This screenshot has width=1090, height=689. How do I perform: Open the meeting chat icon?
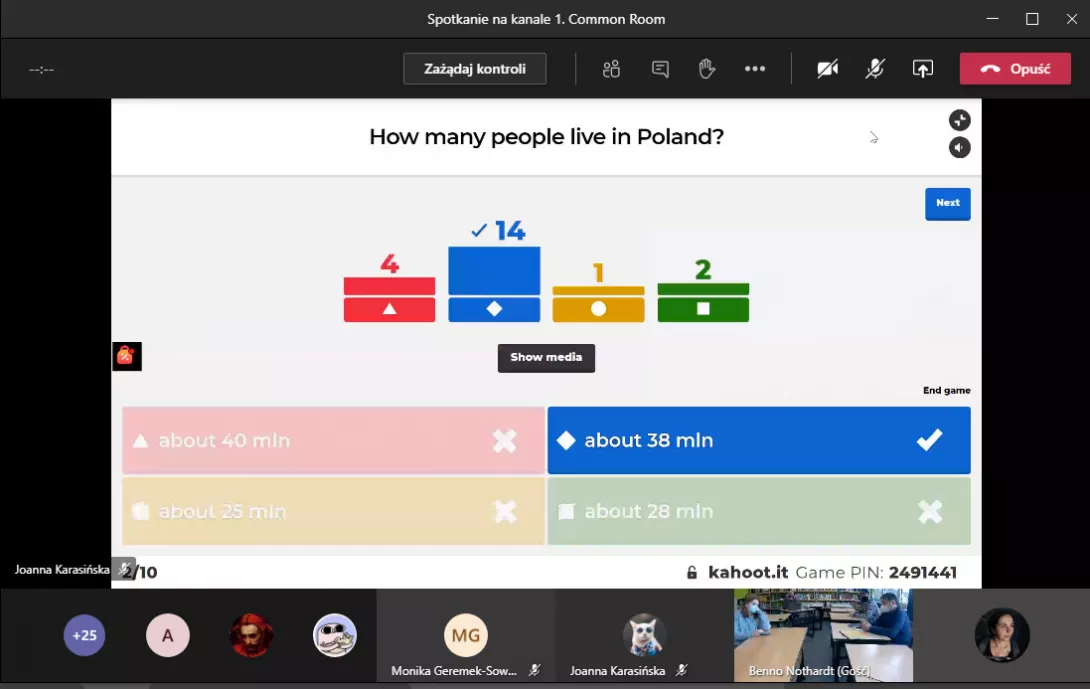(x=660, y=69)
